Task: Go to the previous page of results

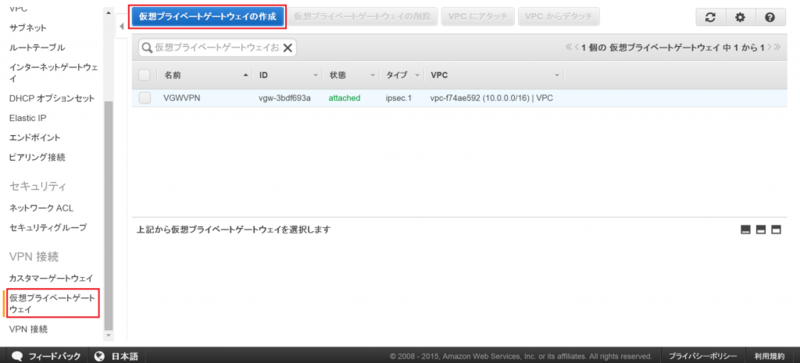Action: (577, 47)
